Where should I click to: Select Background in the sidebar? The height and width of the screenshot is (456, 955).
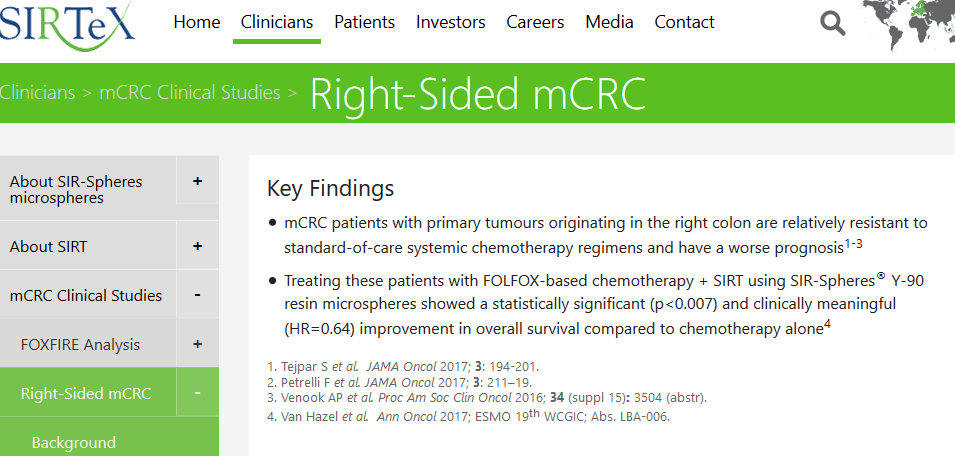74,443
